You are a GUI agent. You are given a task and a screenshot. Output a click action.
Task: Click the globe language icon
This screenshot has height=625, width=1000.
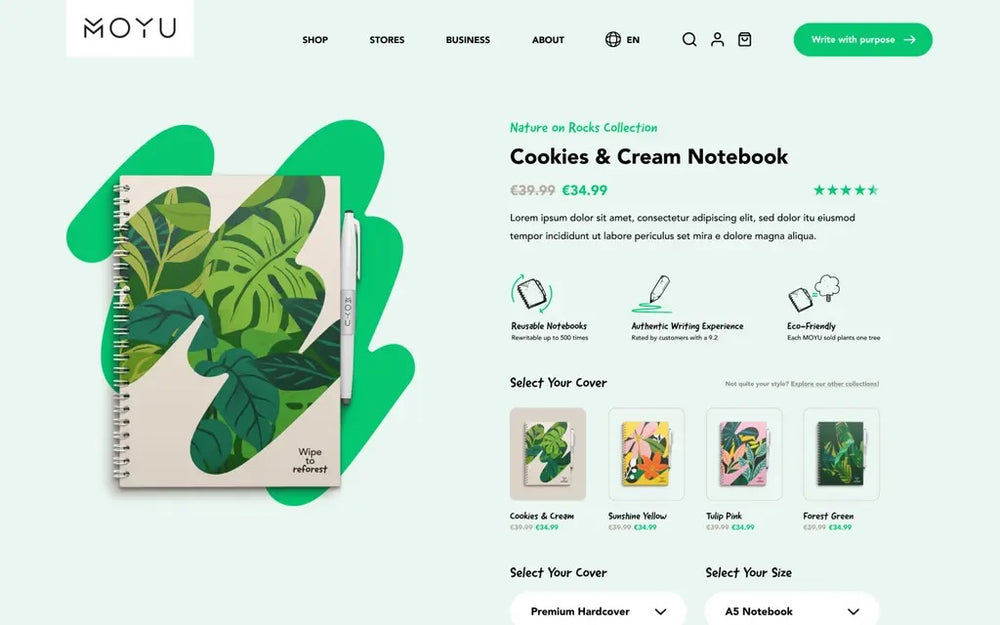pyautogui.click(x=613, y=40)
